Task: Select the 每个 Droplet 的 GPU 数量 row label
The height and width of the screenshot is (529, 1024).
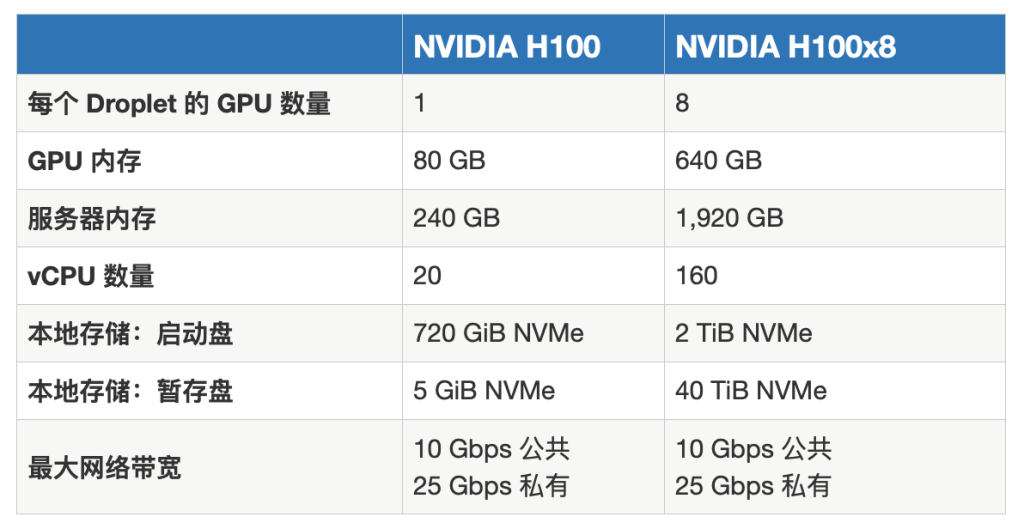Action: 179,103
